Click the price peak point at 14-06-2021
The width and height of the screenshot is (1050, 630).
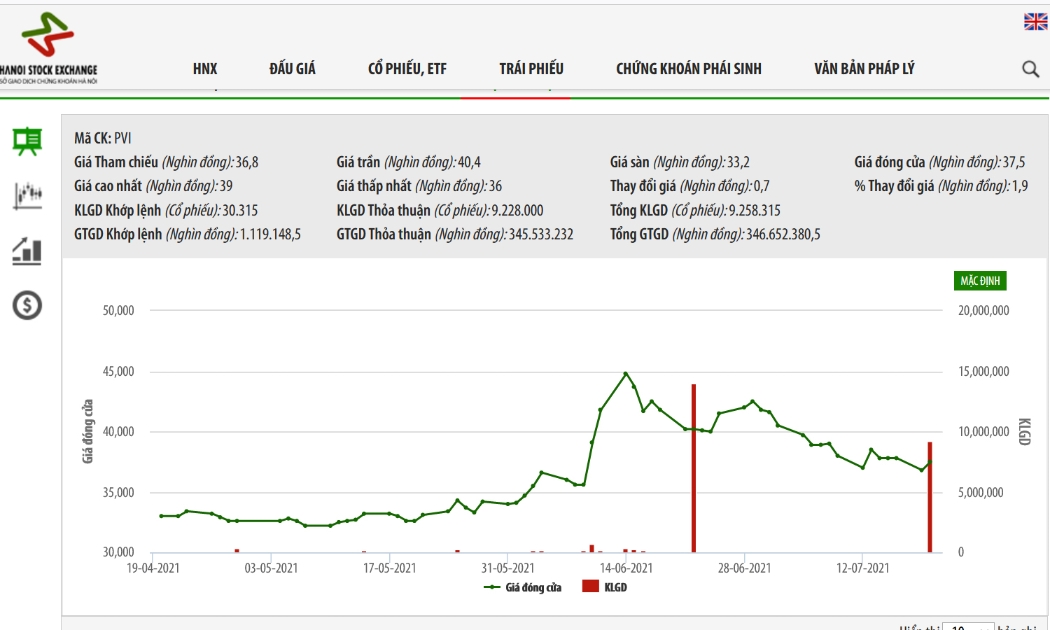(x=626, y=374)
